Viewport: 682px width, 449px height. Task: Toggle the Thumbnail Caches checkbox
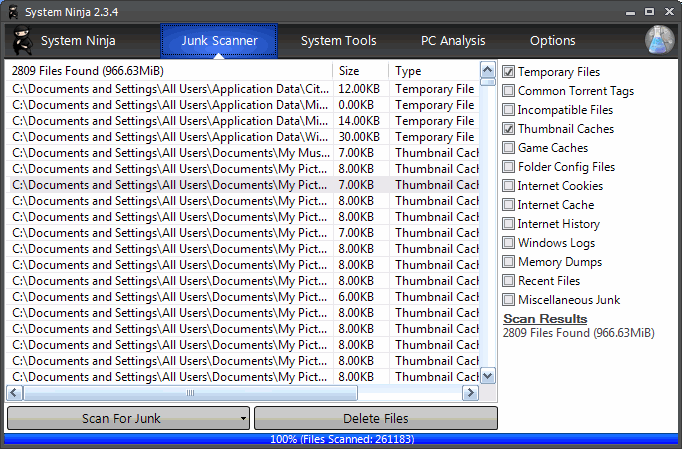[x=509, y=129]
